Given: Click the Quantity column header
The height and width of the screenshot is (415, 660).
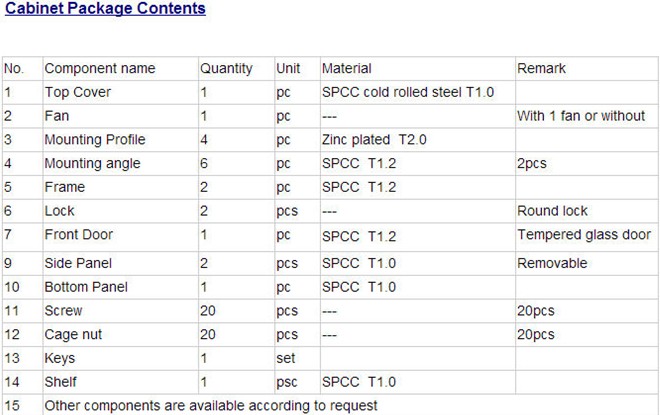Looking at the screenshot, I should tap(226, 69).
